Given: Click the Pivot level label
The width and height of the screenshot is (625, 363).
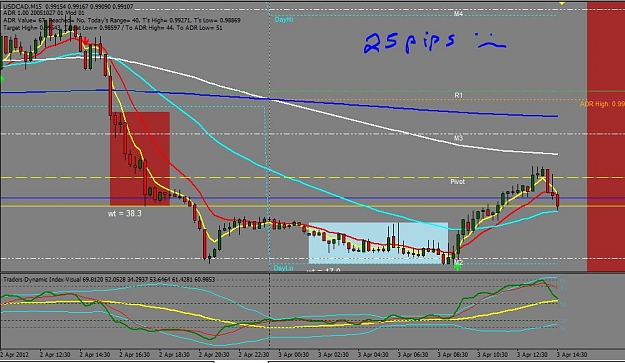Looking at the screenshot, I should click(458, 182).
